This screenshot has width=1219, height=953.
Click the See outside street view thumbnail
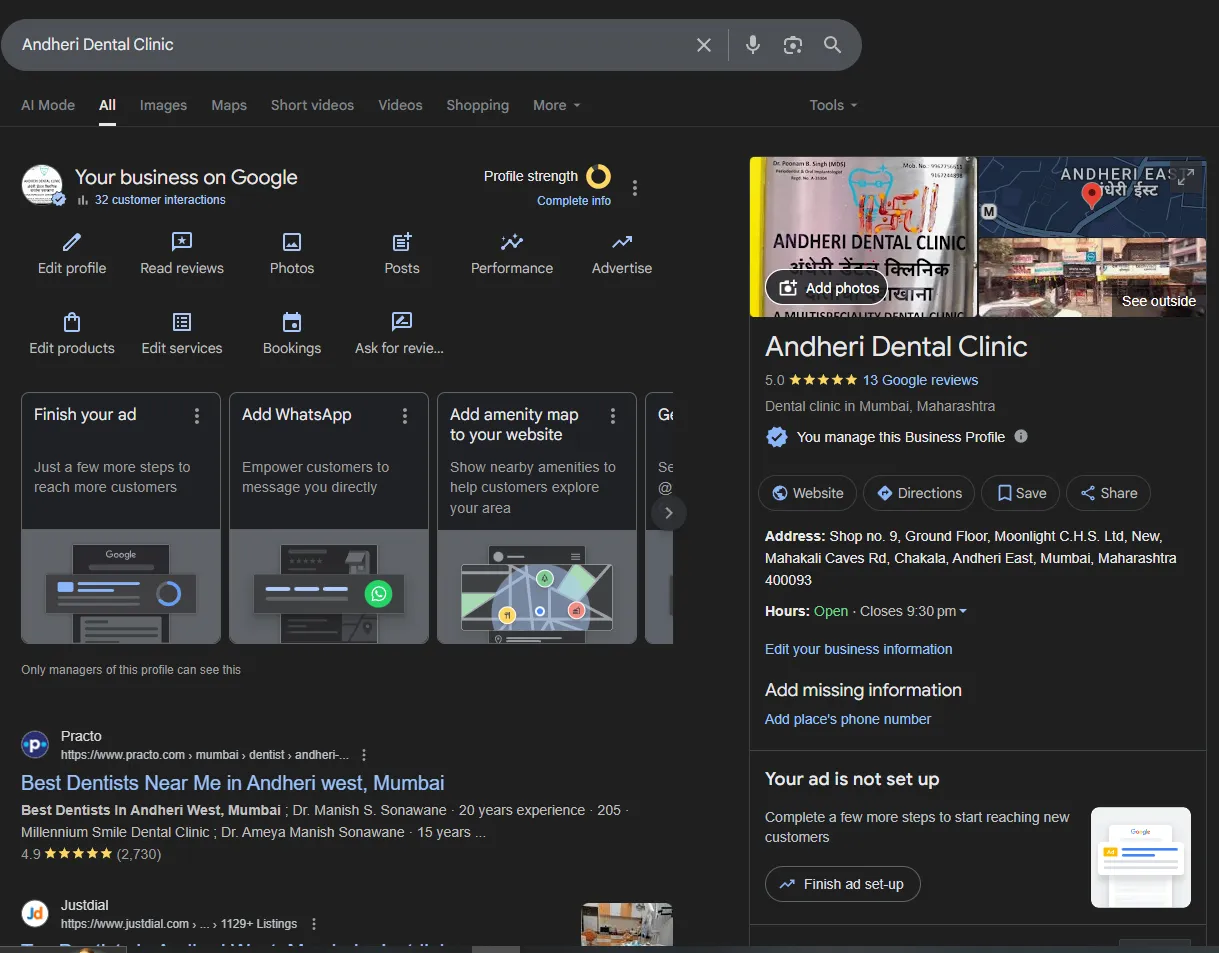coord(1091,278)
